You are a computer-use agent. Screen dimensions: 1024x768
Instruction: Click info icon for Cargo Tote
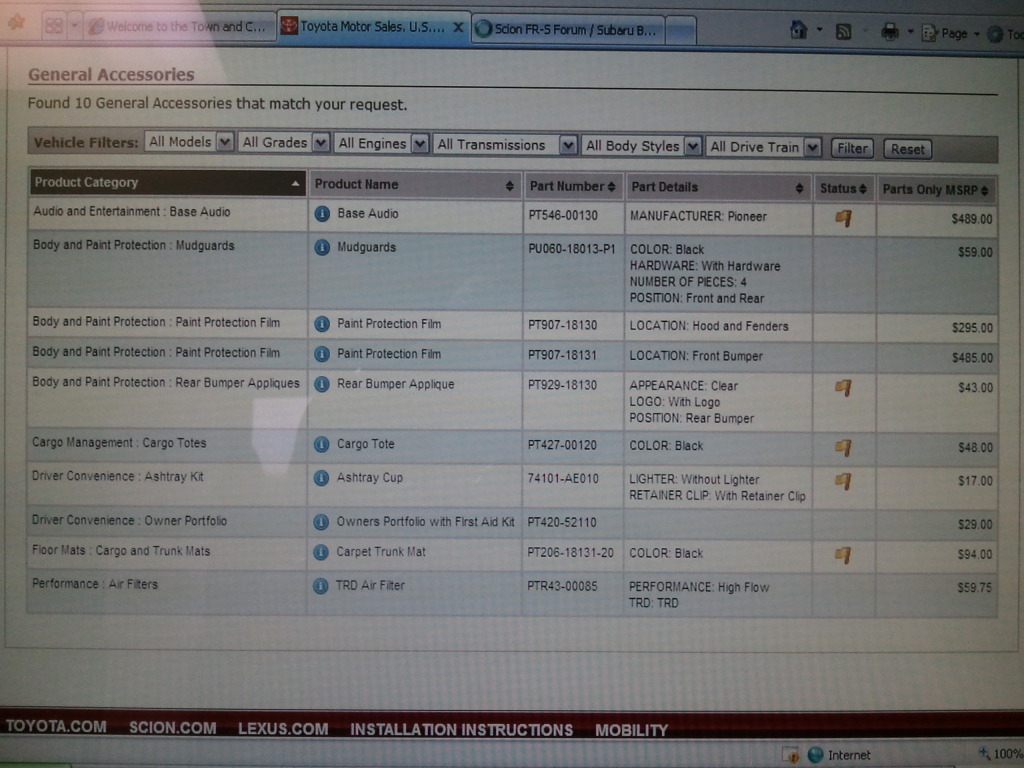click(x=321, y=445)
